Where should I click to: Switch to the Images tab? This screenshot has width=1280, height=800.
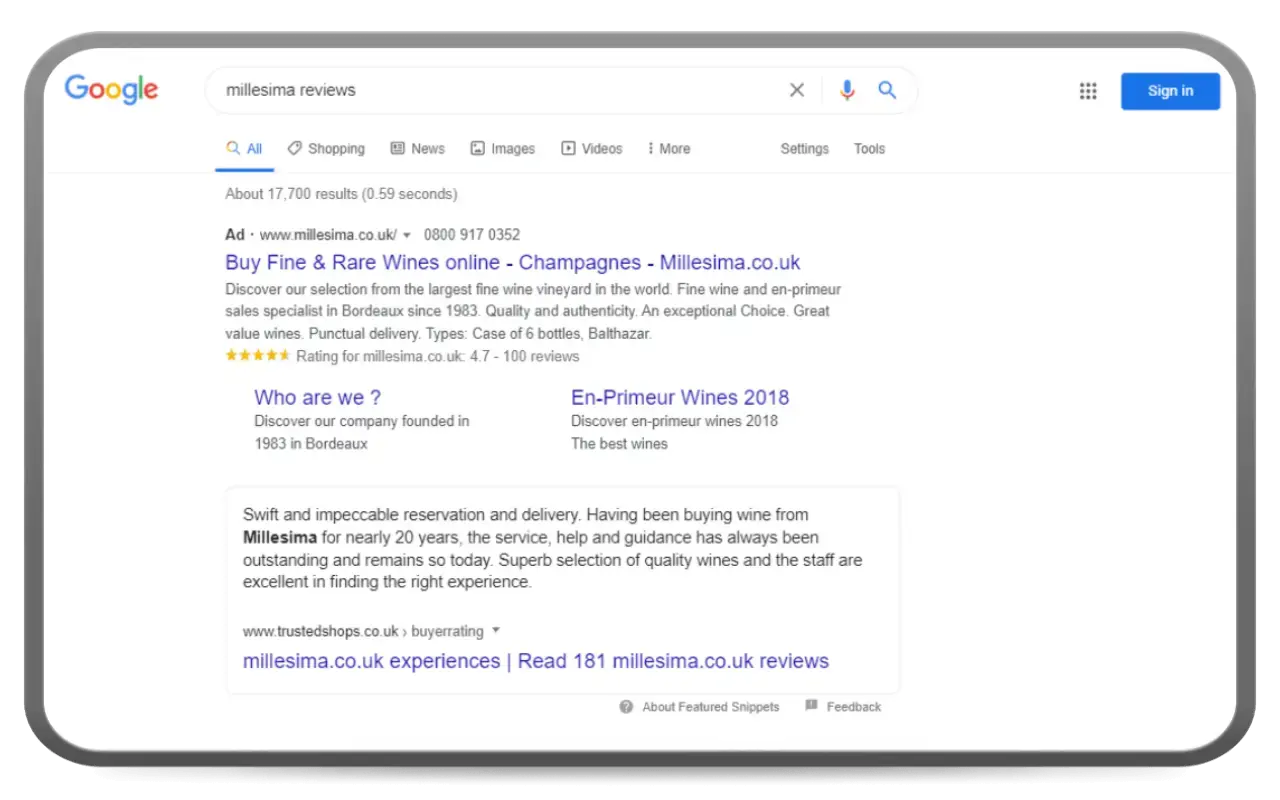(503, 149)
